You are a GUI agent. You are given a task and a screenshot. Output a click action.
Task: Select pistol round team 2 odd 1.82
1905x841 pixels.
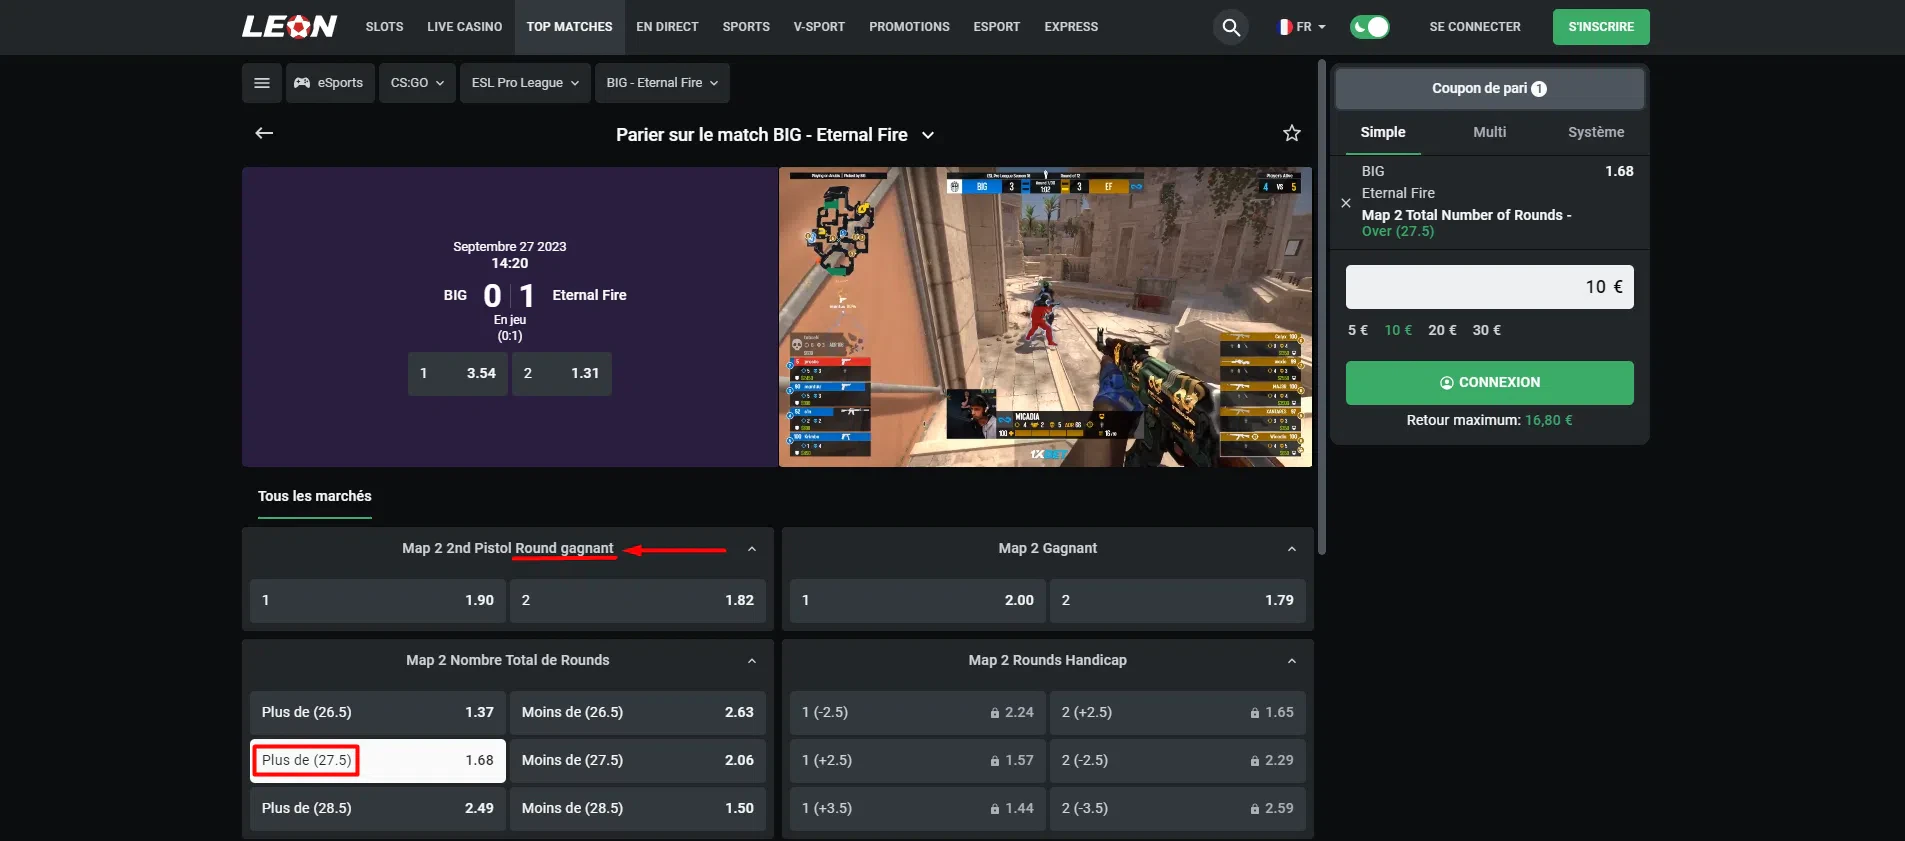tap(638, 600)
